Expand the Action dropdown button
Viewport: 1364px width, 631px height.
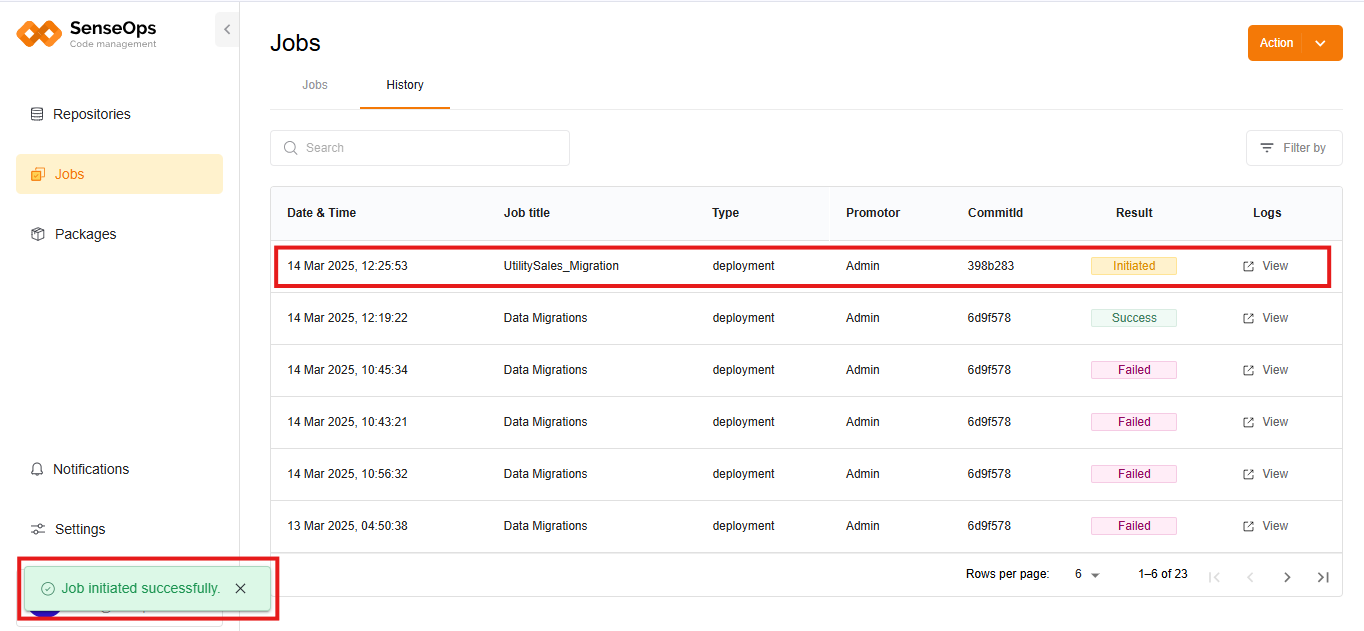(x=1294, y=43)
